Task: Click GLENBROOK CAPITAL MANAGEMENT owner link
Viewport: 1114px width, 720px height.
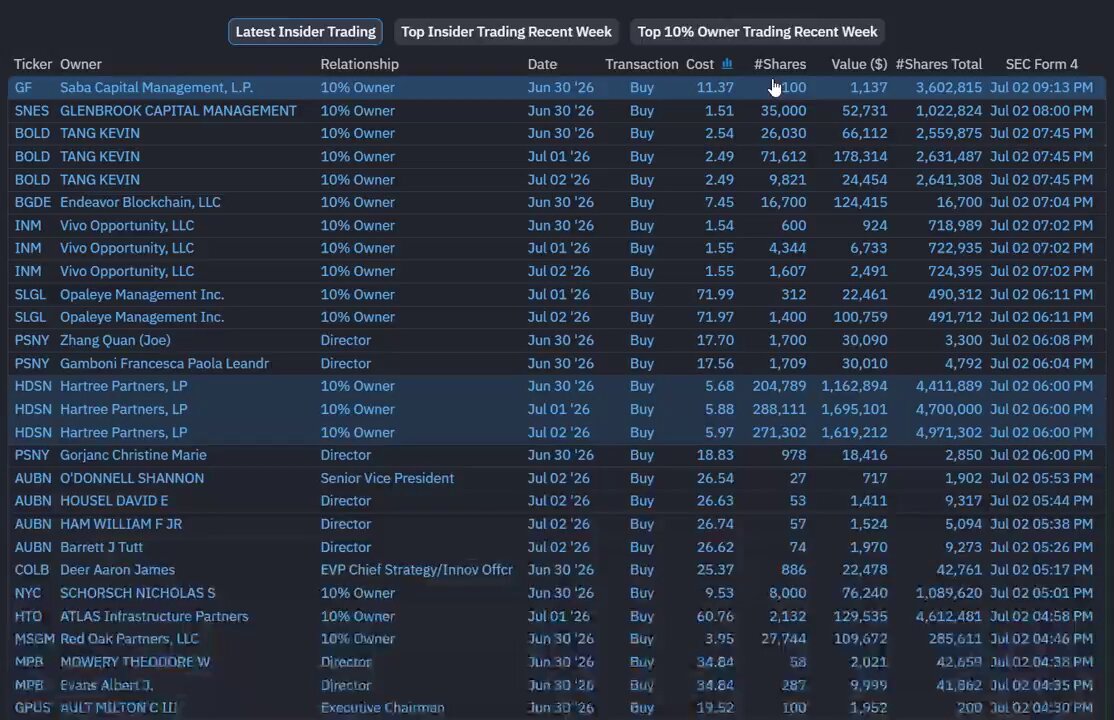Action: 178,111
